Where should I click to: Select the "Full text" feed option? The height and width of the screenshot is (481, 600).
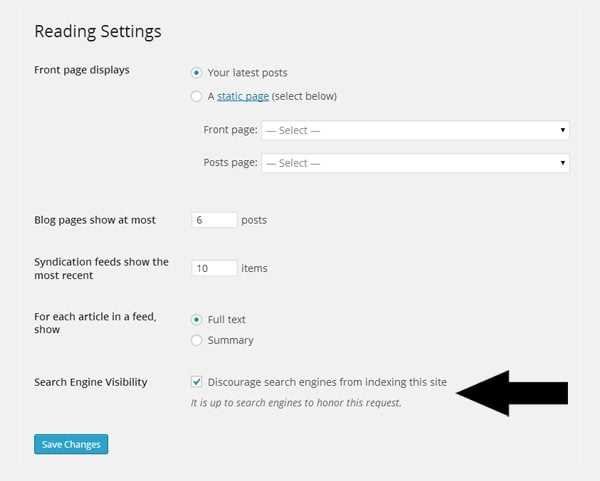click(196, 320)
